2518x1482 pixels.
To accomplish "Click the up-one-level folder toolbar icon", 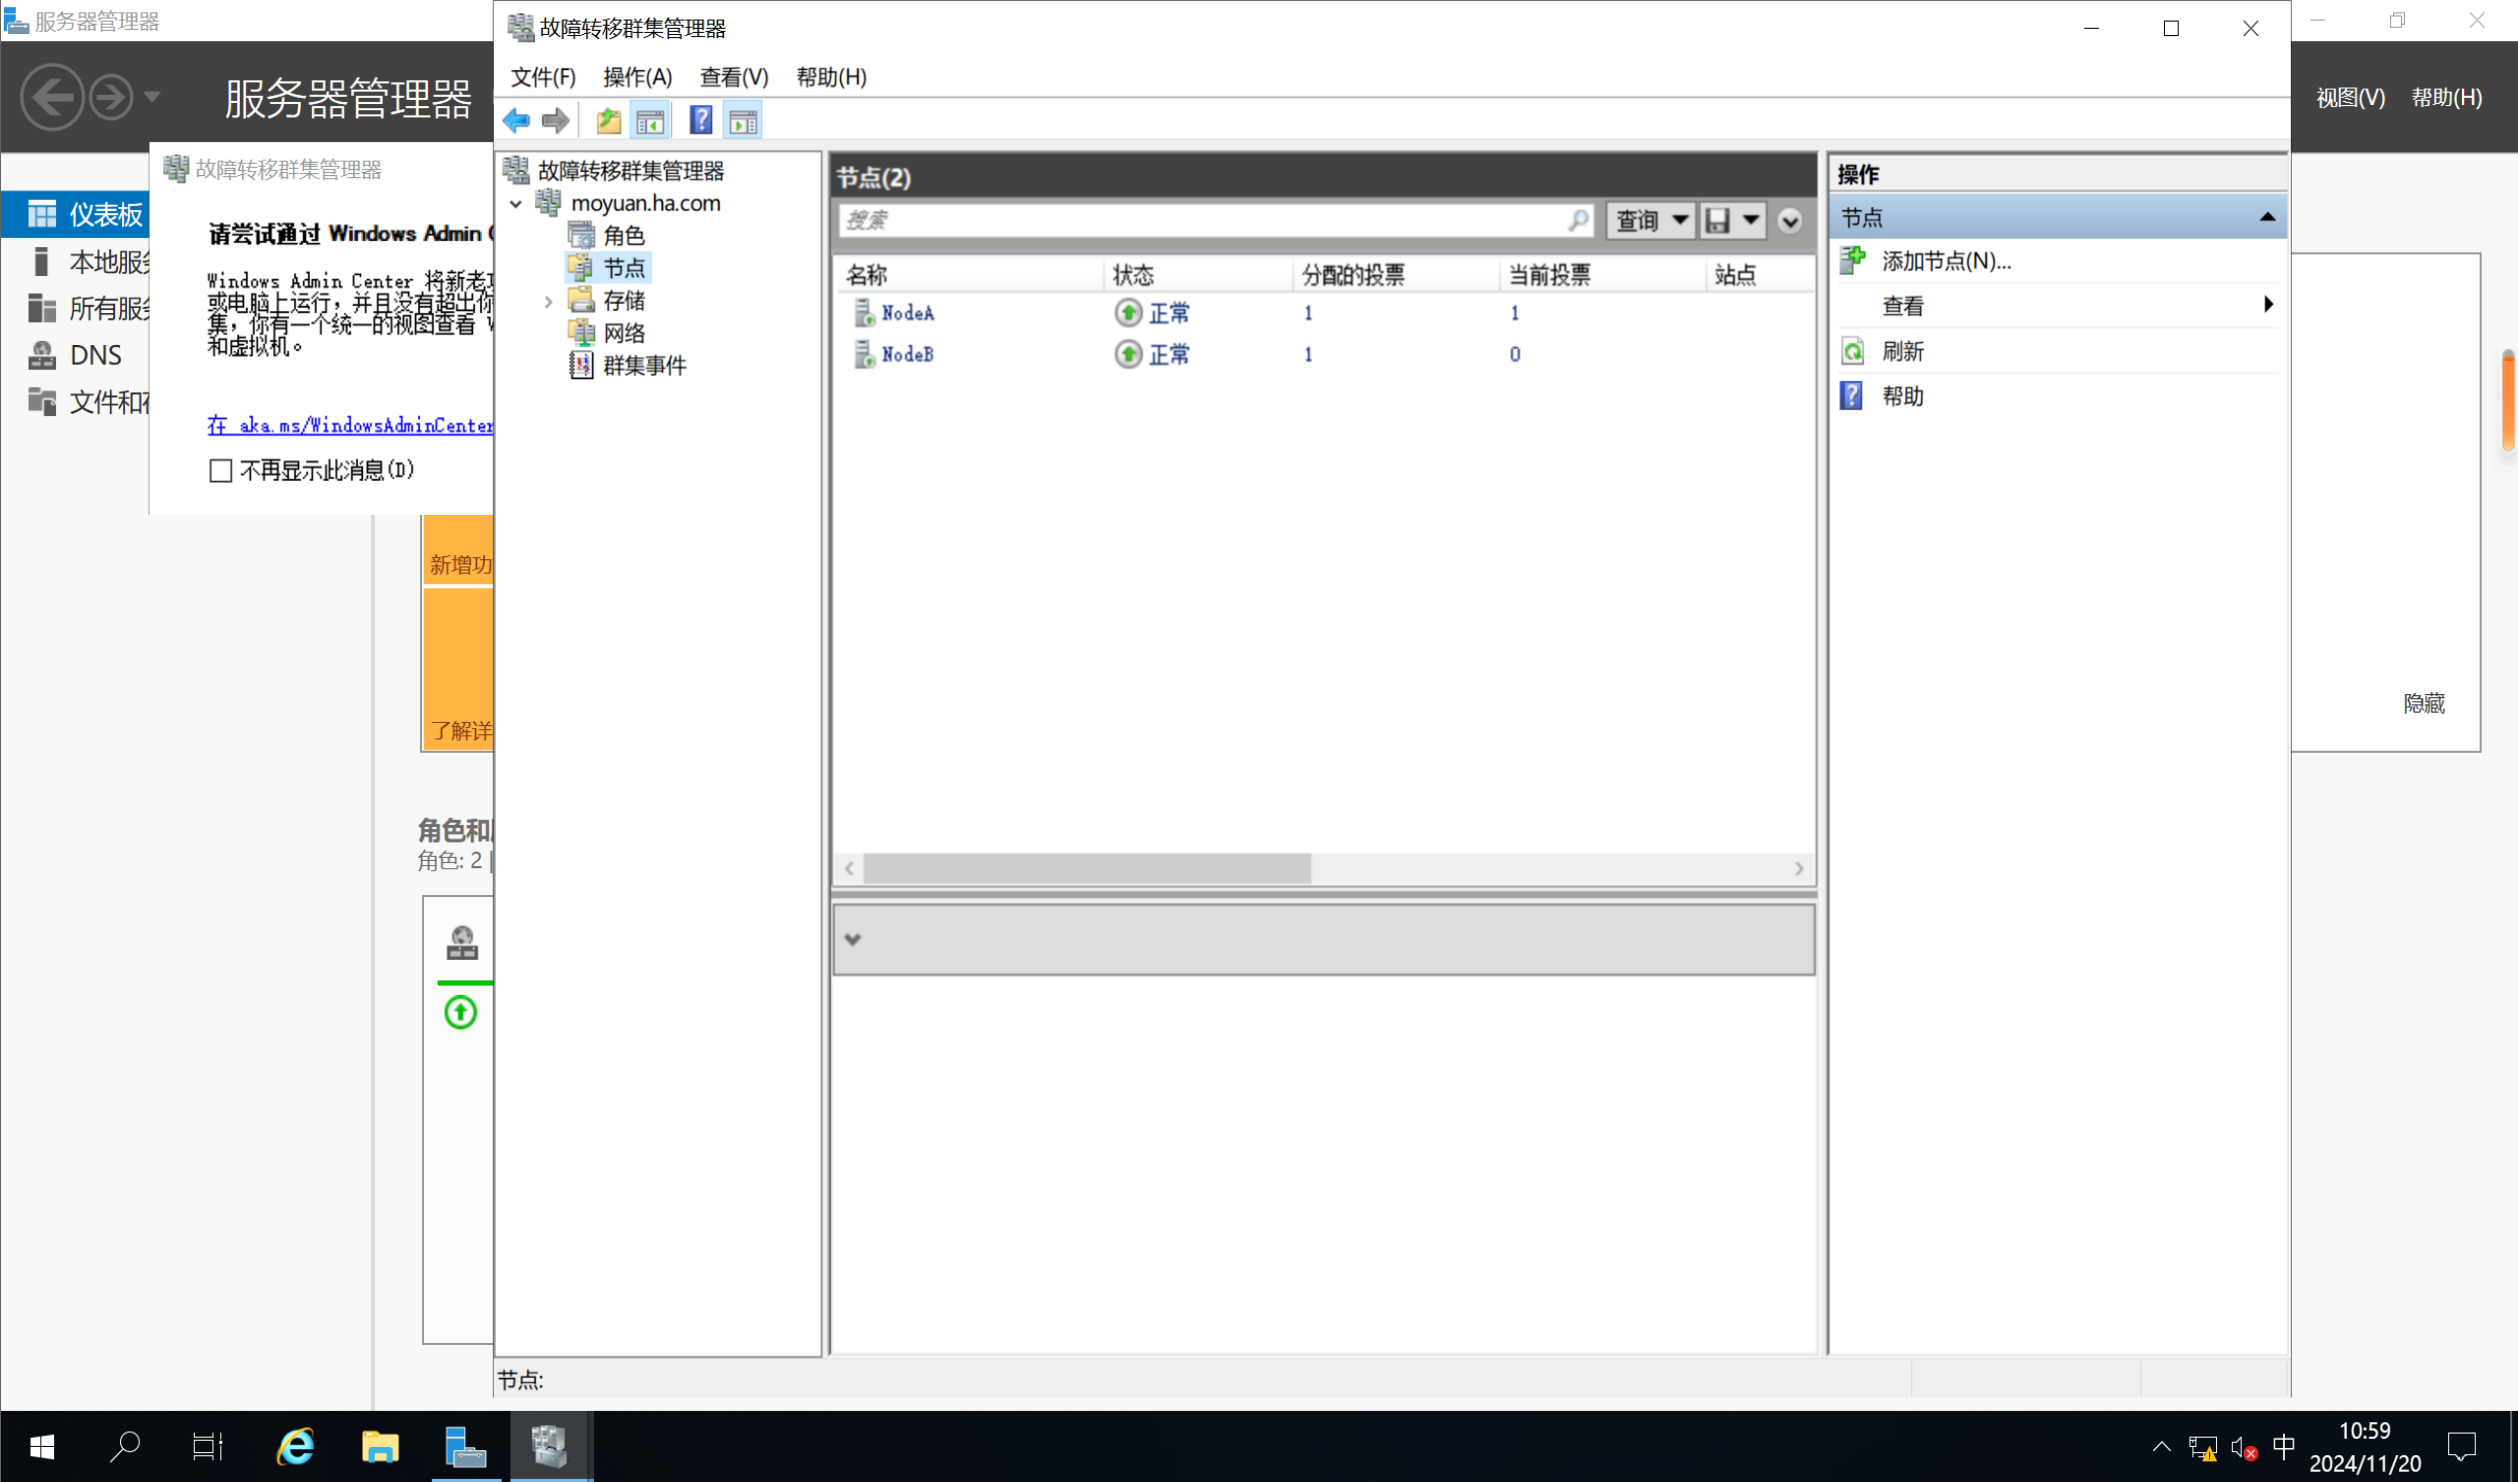I will (608, 121).
